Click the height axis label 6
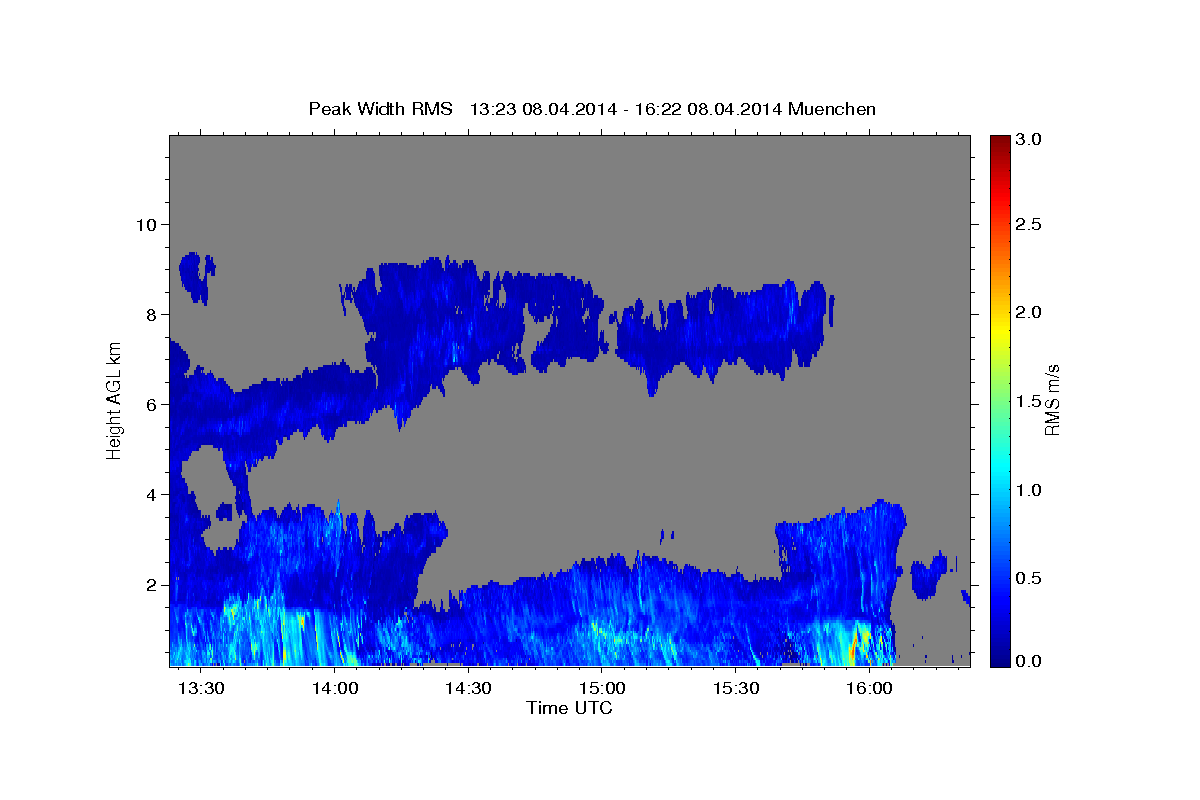Image resolution: width=1200 pixels, height=800 pixels. pos(150,404)
